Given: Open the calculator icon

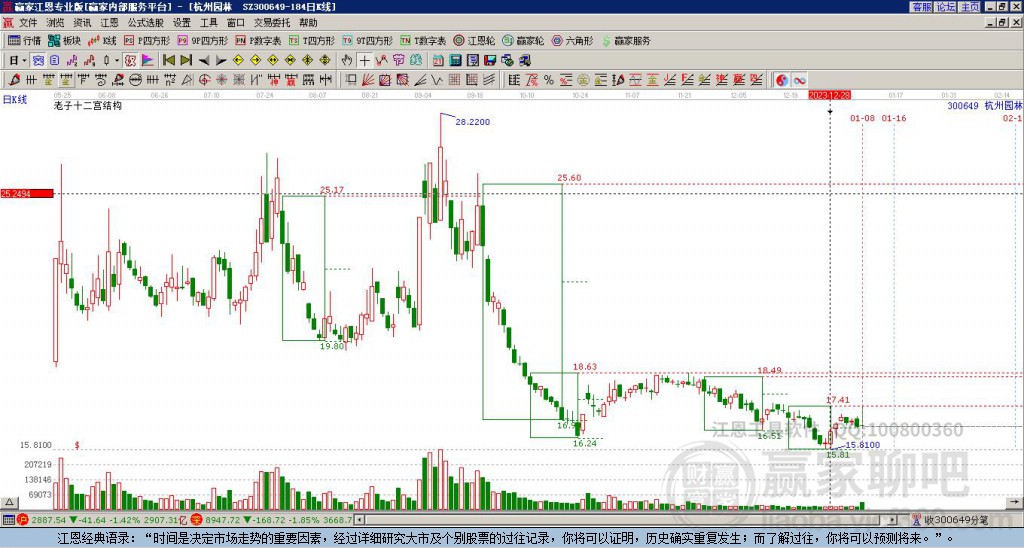Looking at the screenshot, I should click(456, 61).
